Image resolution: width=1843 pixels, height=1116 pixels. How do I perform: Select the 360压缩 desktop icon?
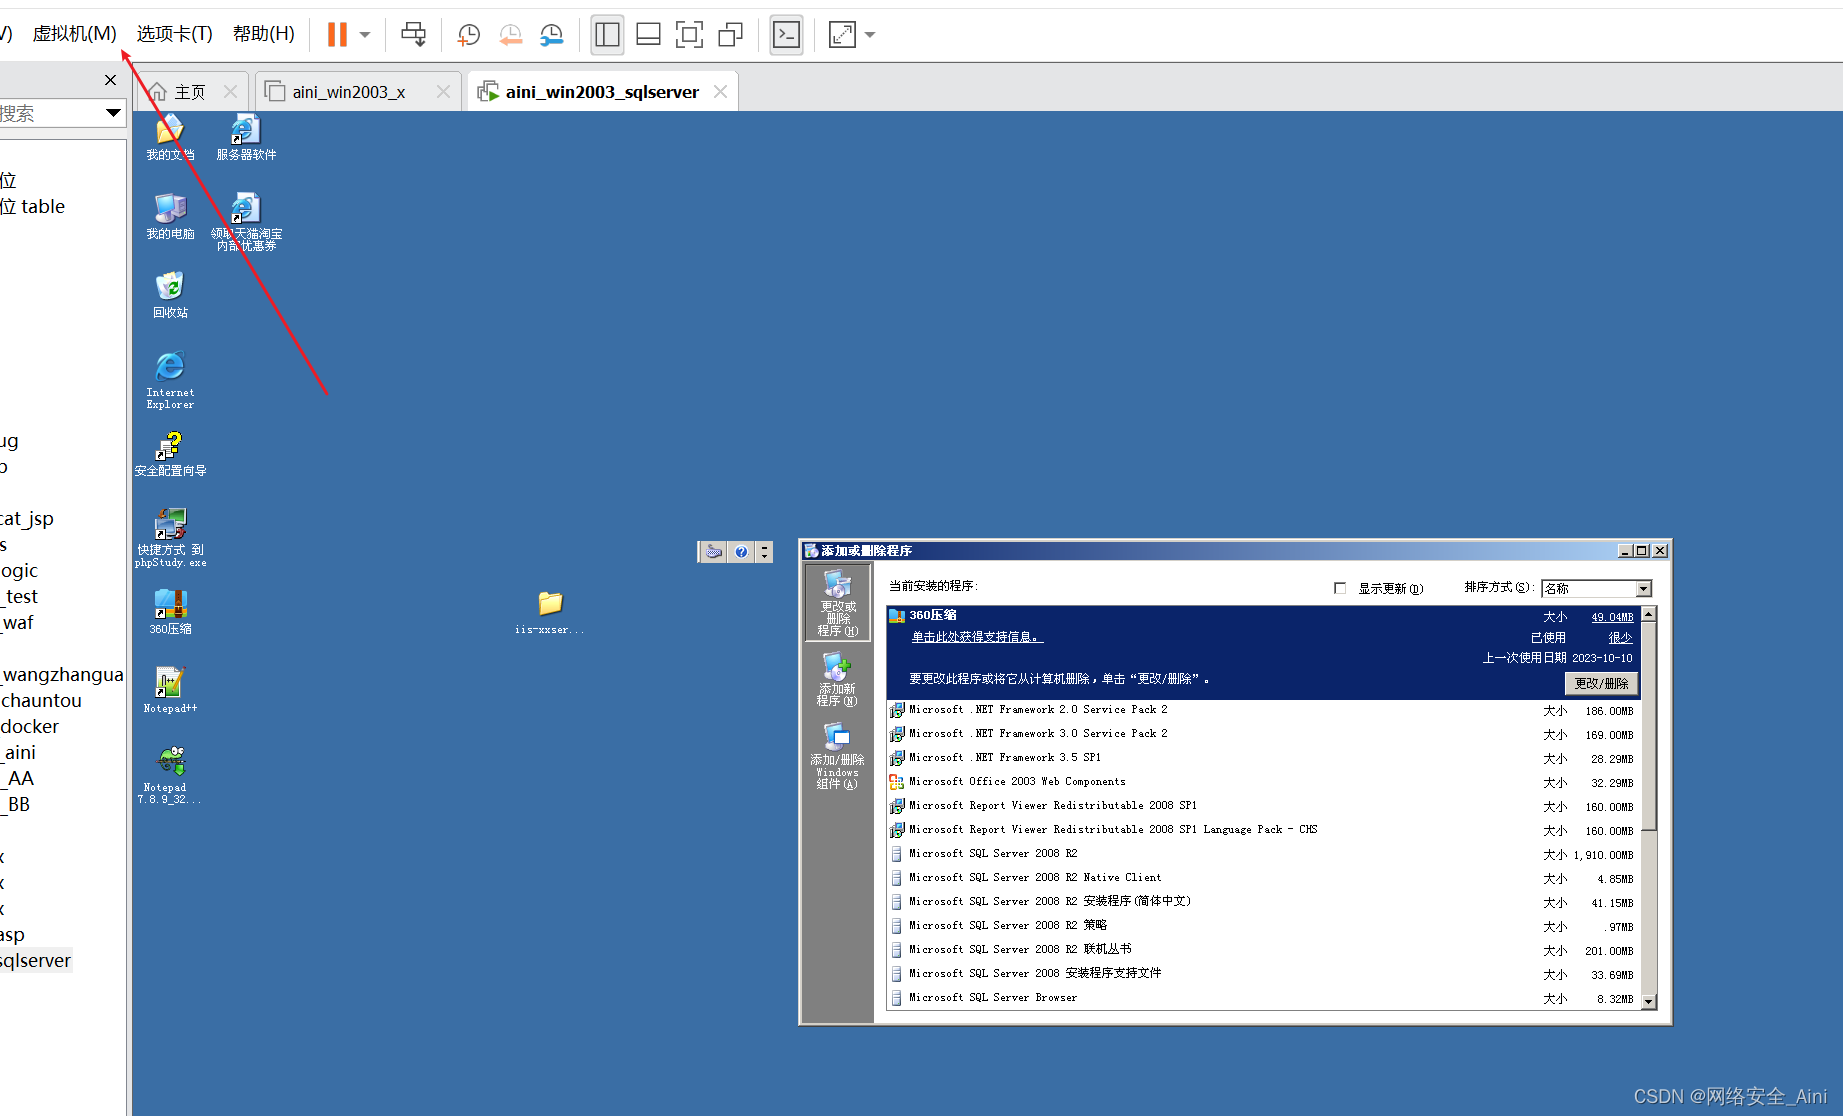point(170,612)
